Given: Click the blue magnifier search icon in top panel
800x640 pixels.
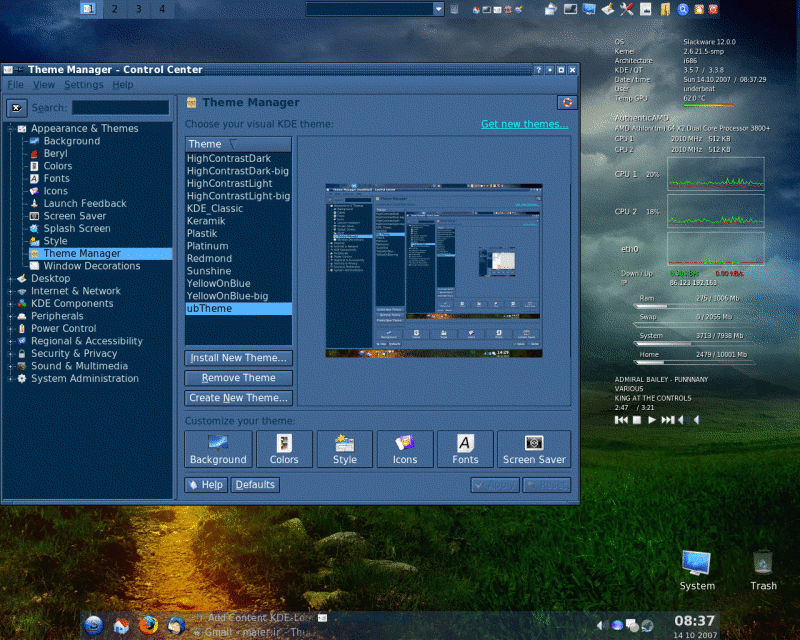Looking at the screenshot, I should click(x=683, y=9).
